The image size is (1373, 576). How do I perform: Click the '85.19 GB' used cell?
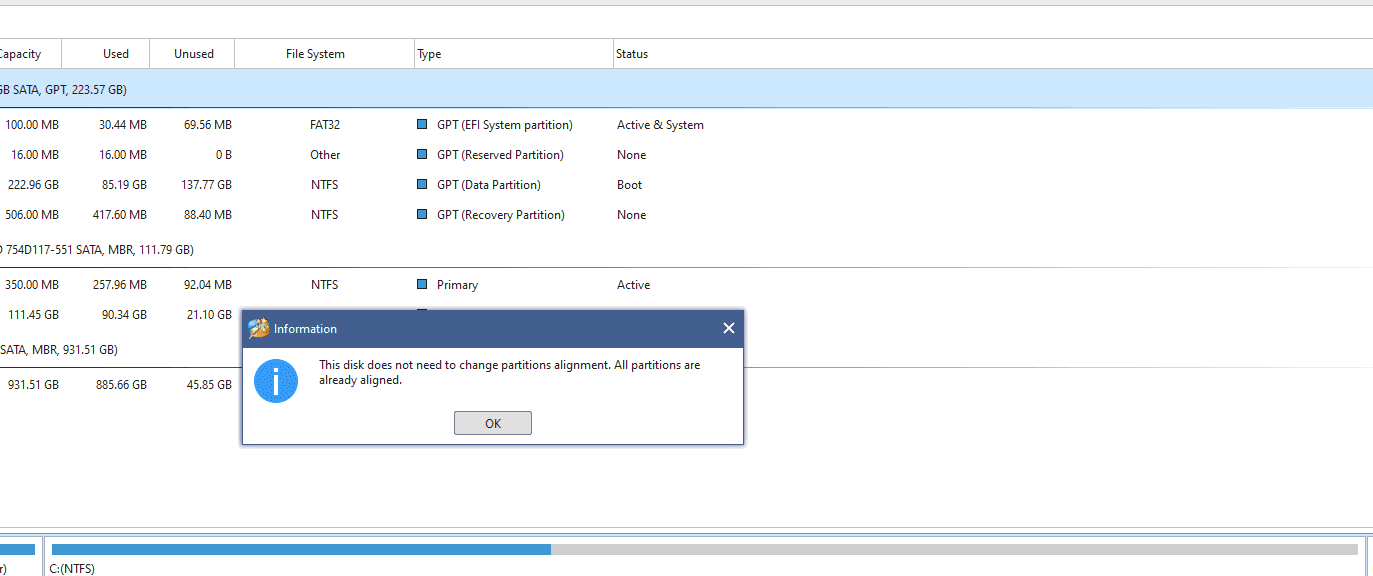click(x=125, y=185)
